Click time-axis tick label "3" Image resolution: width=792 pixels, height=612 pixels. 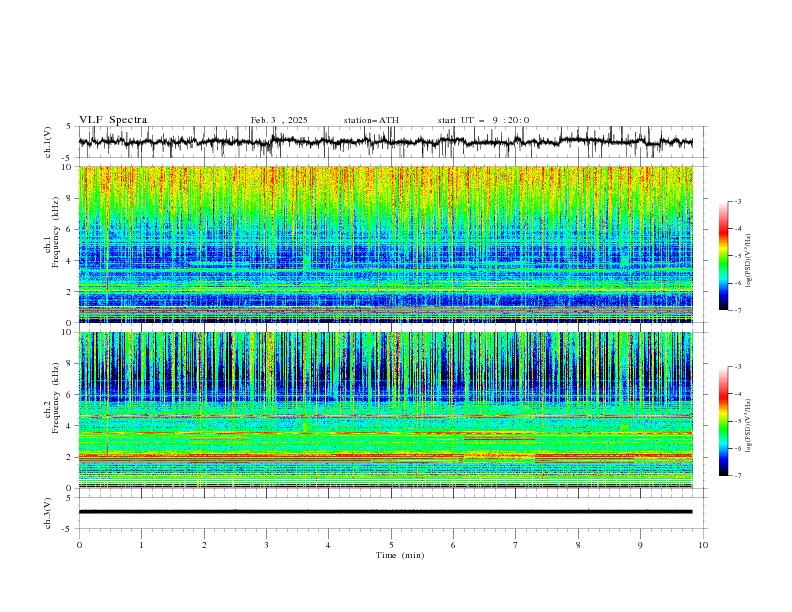[x=266, y=545]
